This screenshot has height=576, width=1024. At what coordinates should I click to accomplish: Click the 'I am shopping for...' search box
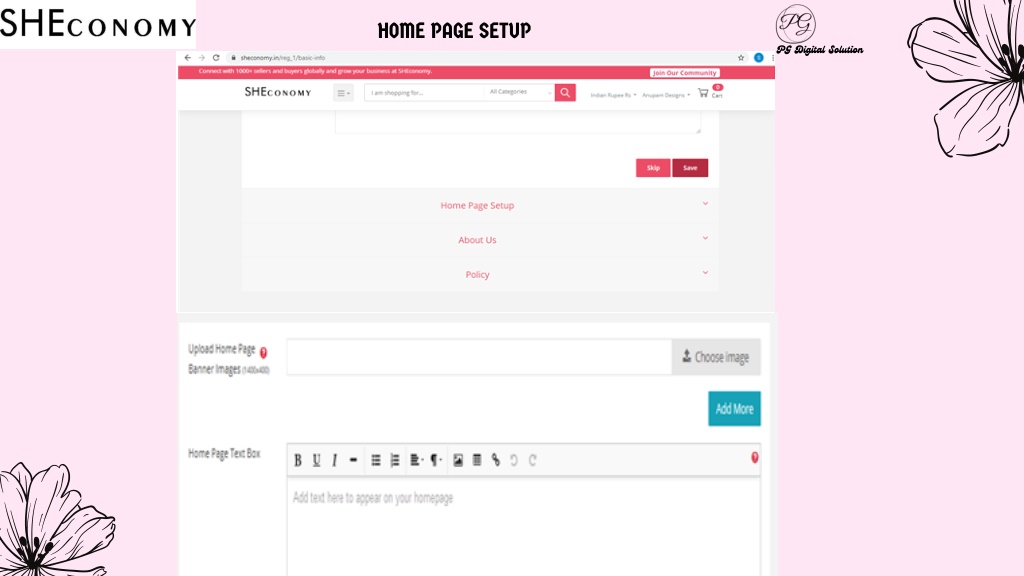pyautogui.click(x=424, y=93)
